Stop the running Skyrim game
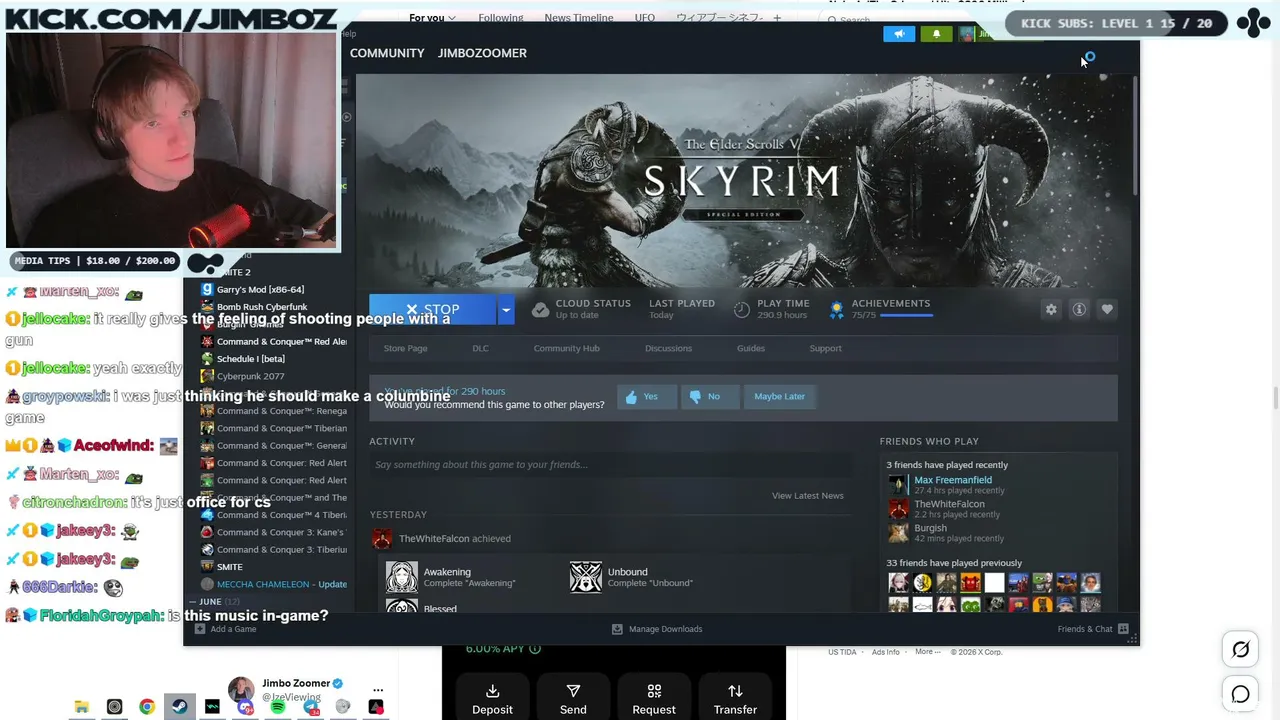1280x720 pixels. point(432,310)
